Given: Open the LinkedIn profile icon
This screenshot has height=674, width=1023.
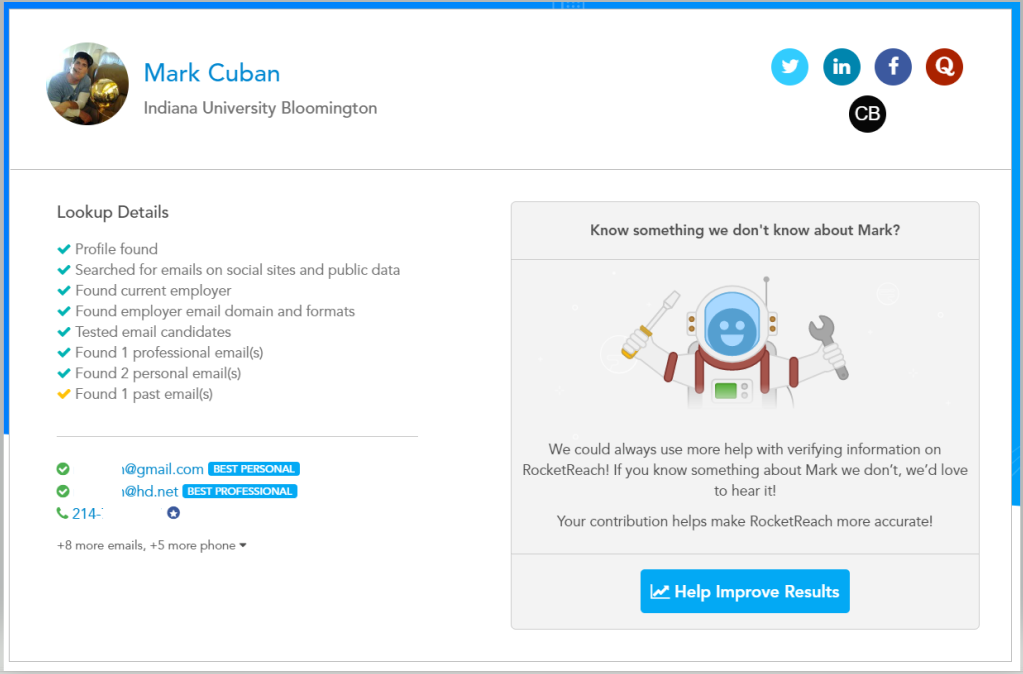Looking at the screenshot, I should click(841, 67).
